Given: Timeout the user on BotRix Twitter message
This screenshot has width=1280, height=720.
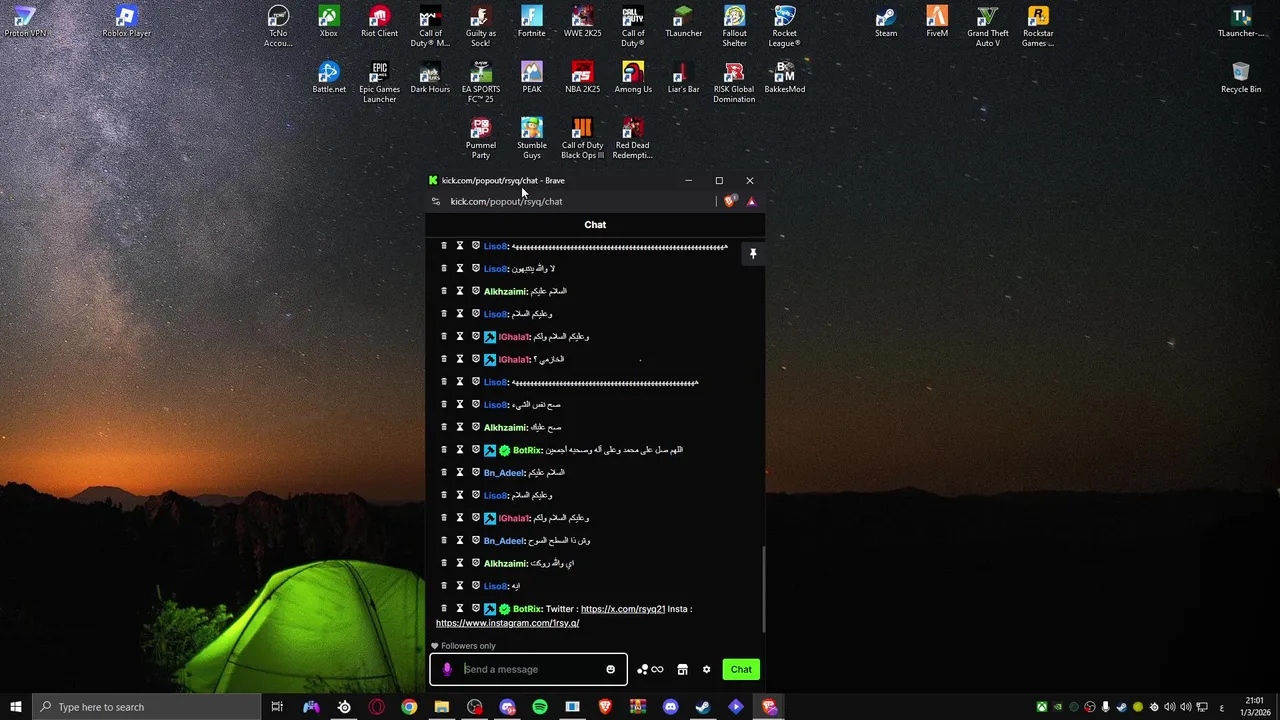Looking at the screenshot, I should [460, 608].
